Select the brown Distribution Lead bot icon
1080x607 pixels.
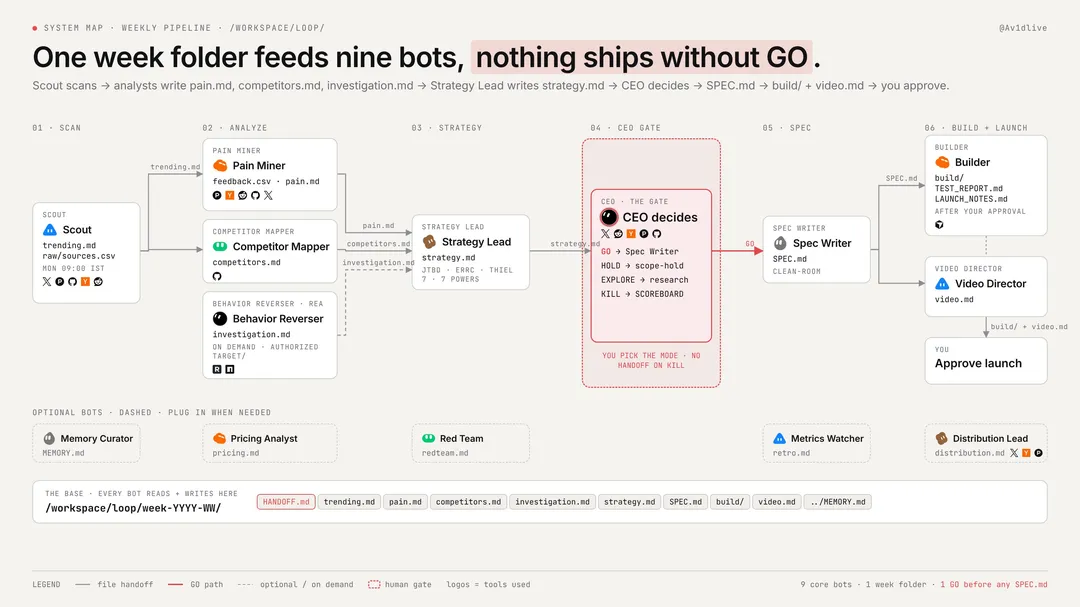(942, 438)
